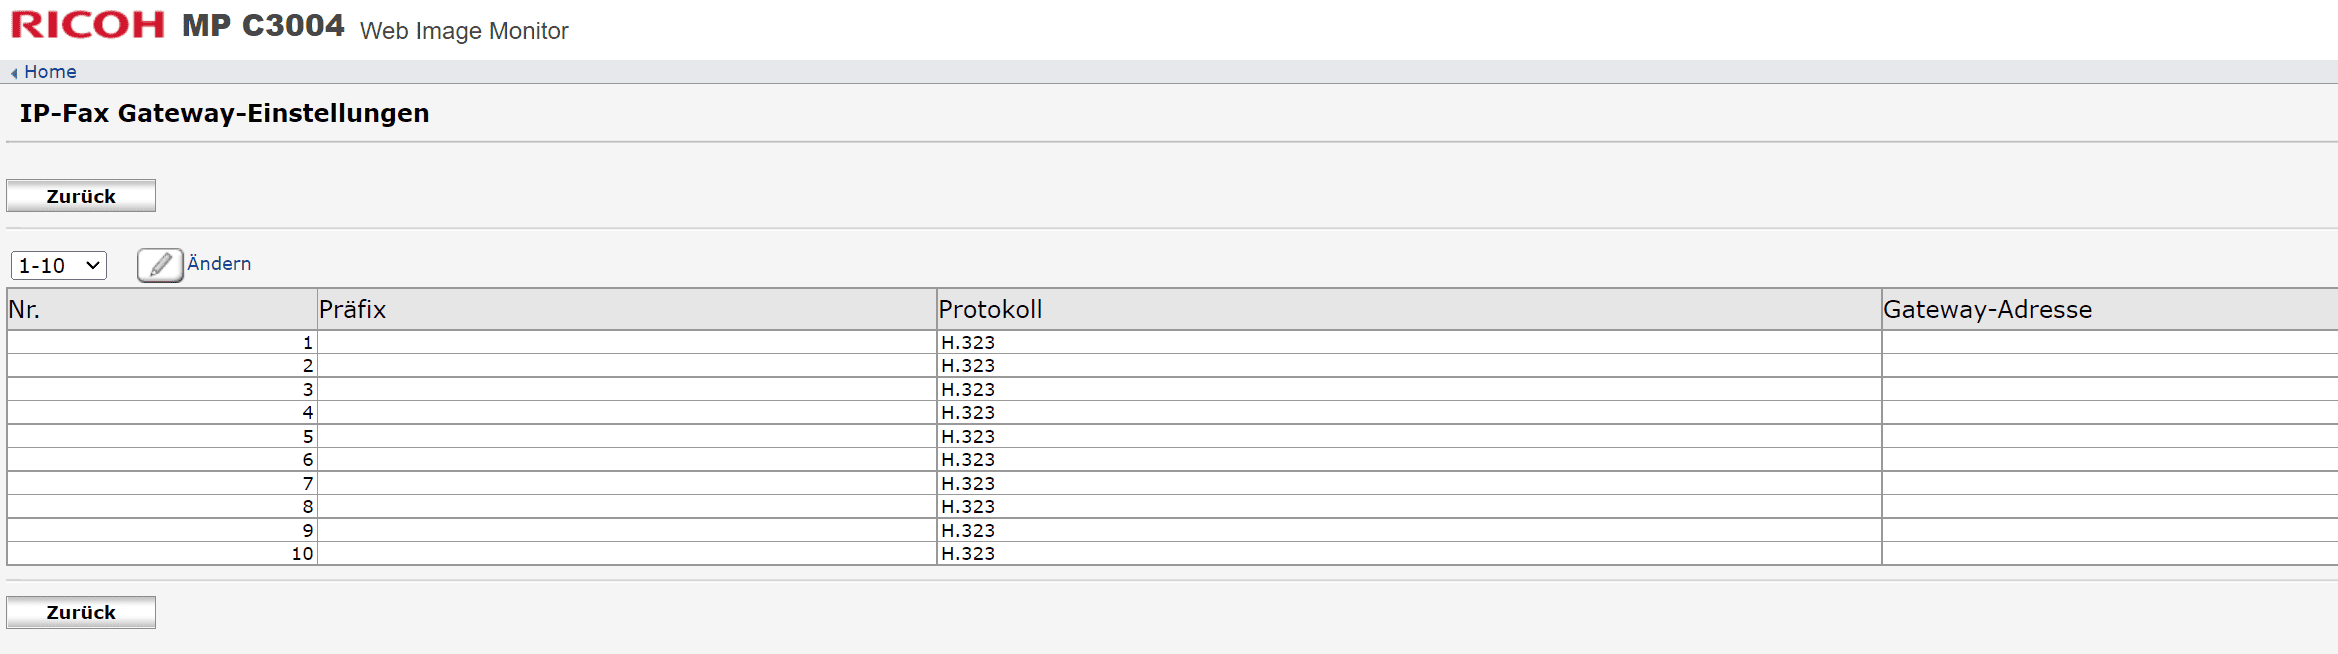
Task: Click the Home breadcrumb link
Action: [x=50, y=72]
